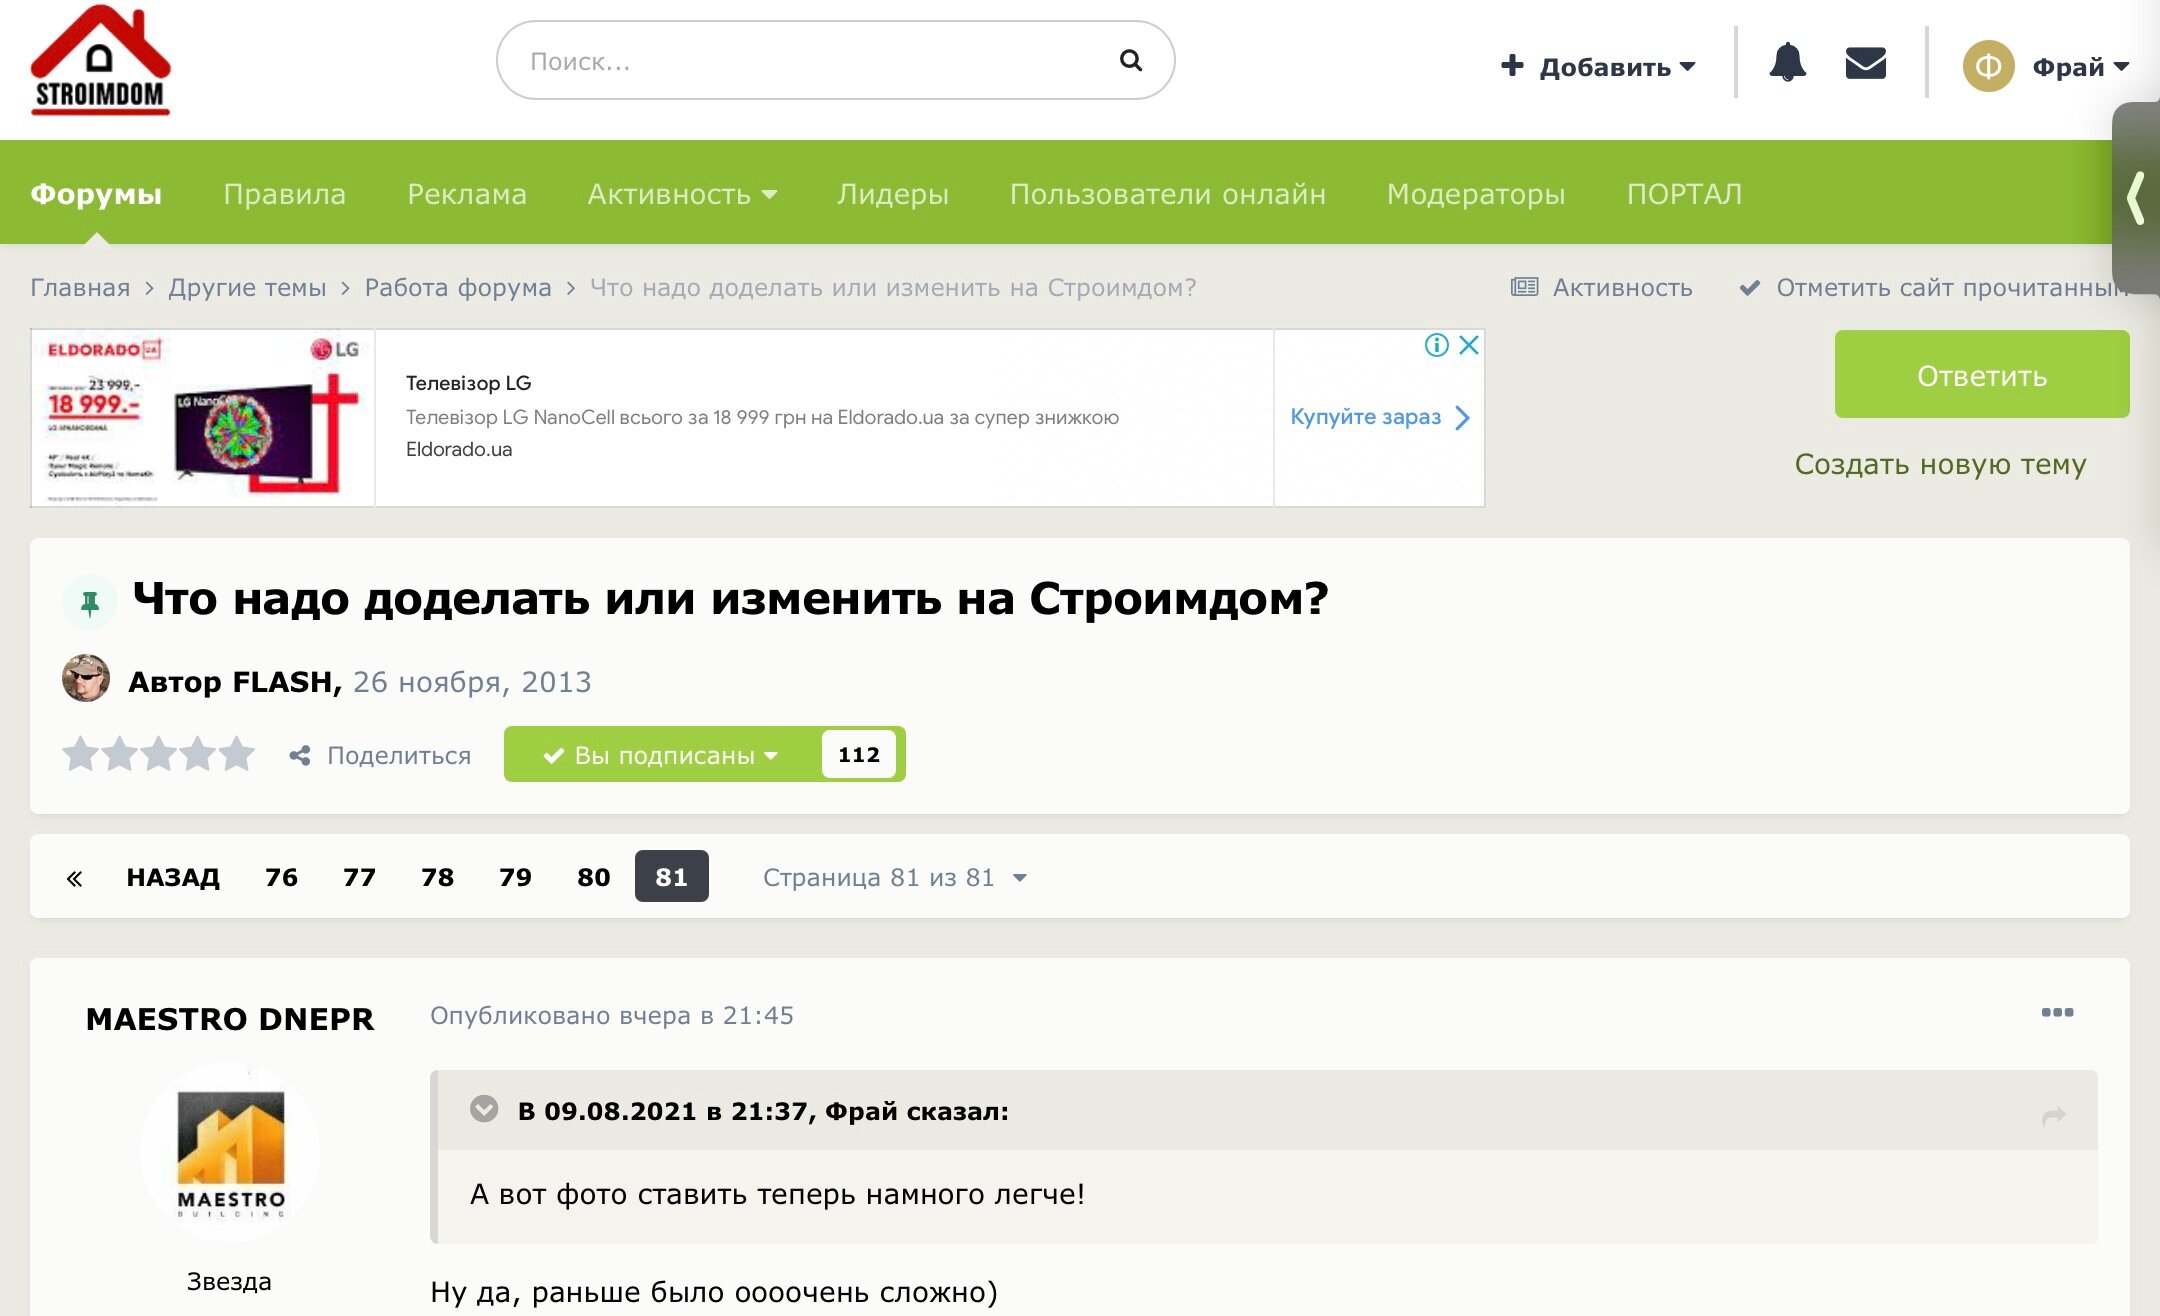The height and width of the screenshot is (1316, 2160).
Task: Click the green 'Ответить' button
Action: [x=1981, y=374]
